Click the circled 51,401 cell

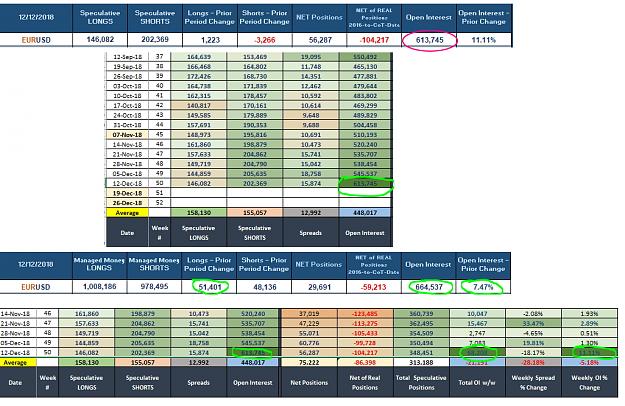(x=210, y=287)
